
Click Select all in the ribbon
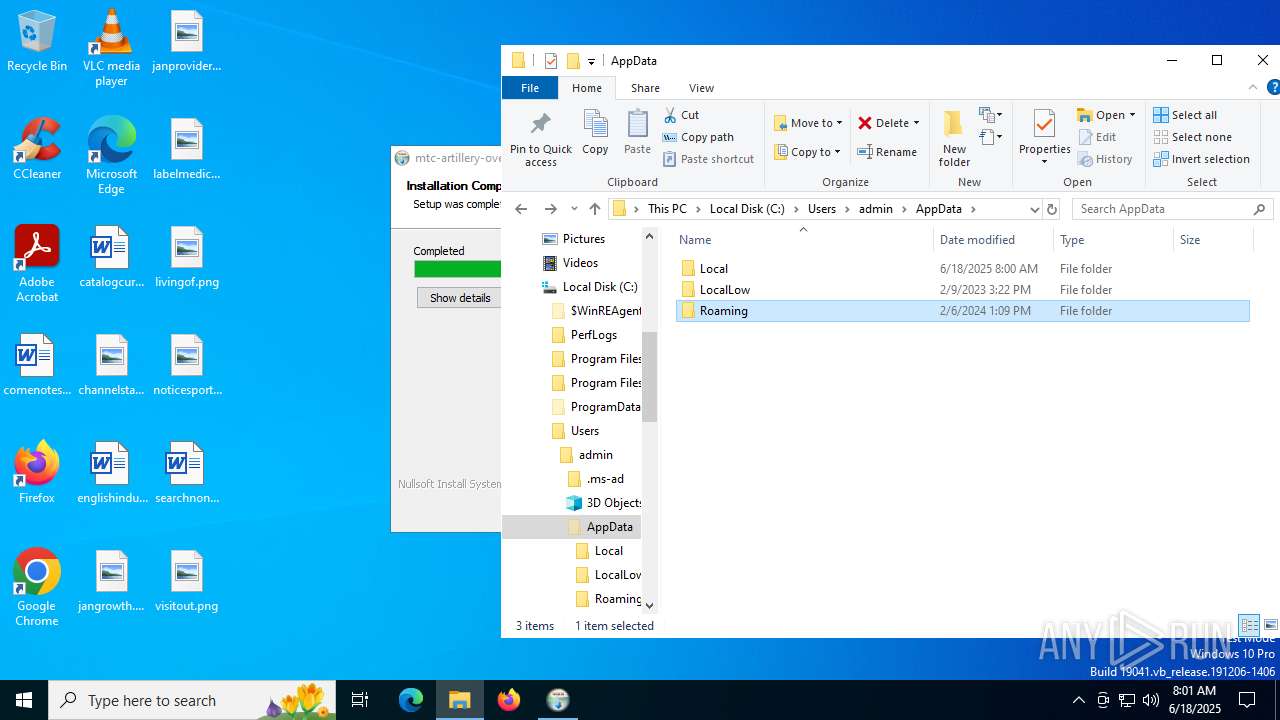pyautogui.click(x=1185, y=115)
